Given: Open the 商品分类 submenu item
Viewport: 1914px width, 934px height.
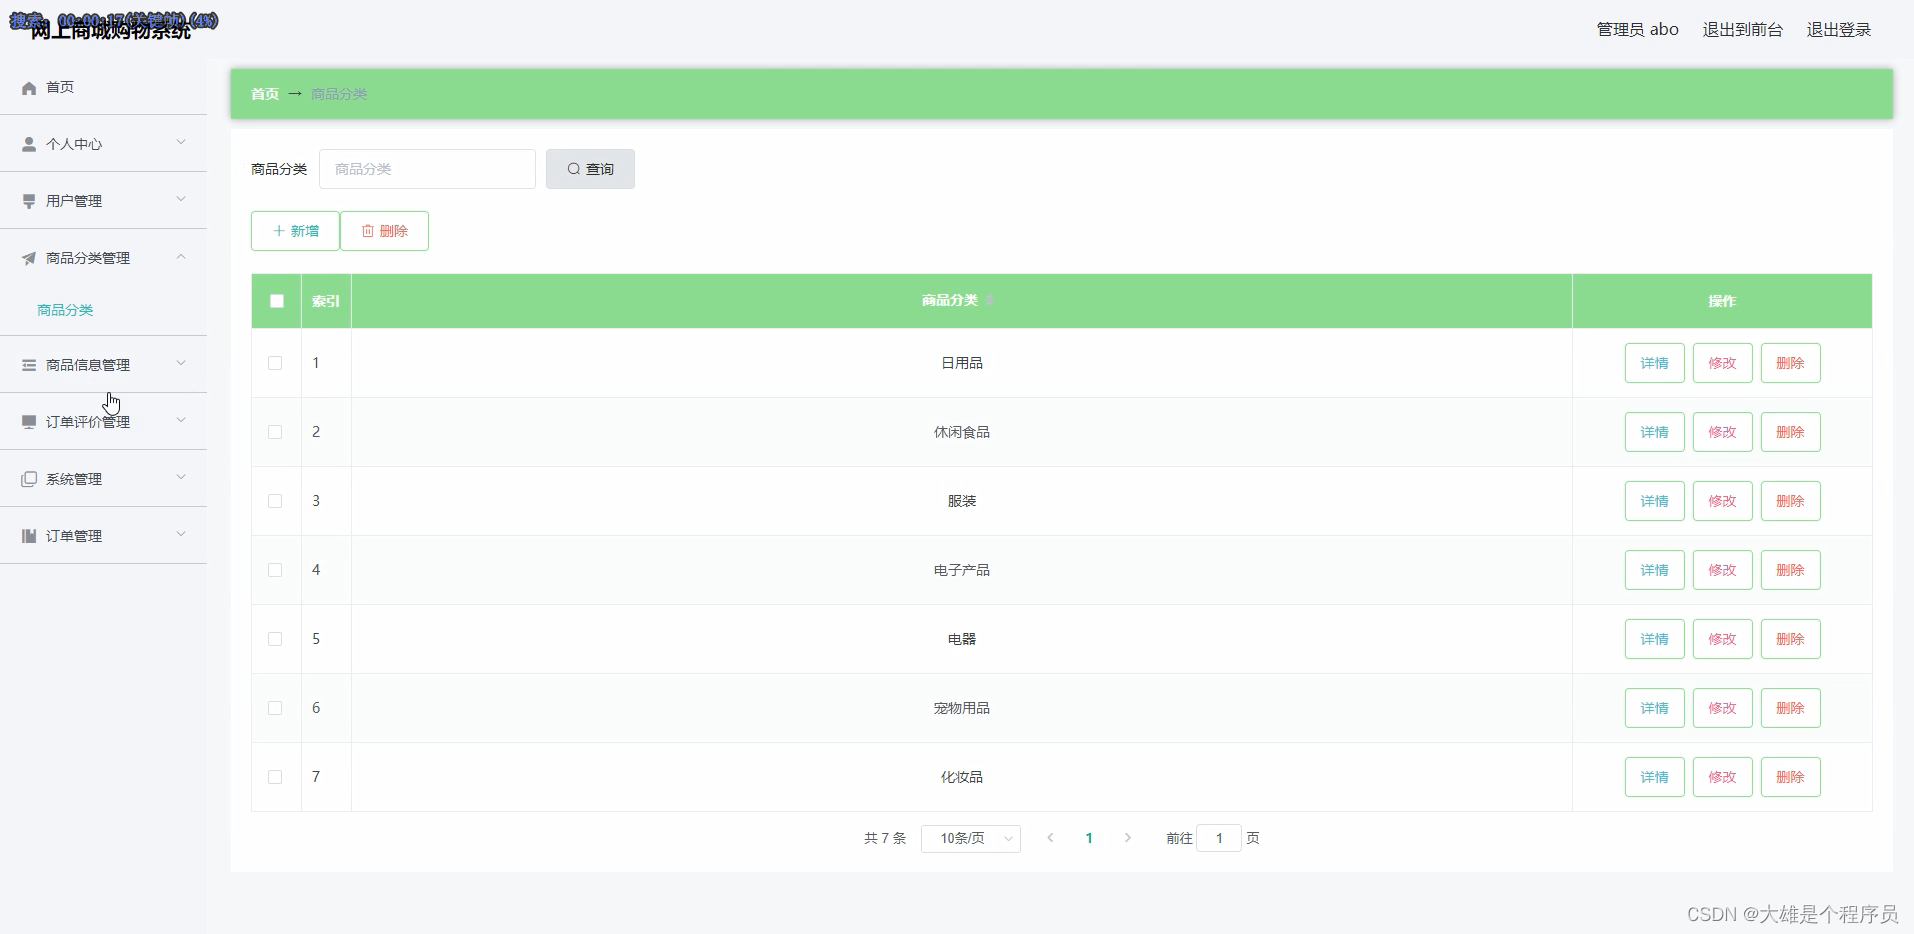Looking at the screenshot, I should (65, 310).
